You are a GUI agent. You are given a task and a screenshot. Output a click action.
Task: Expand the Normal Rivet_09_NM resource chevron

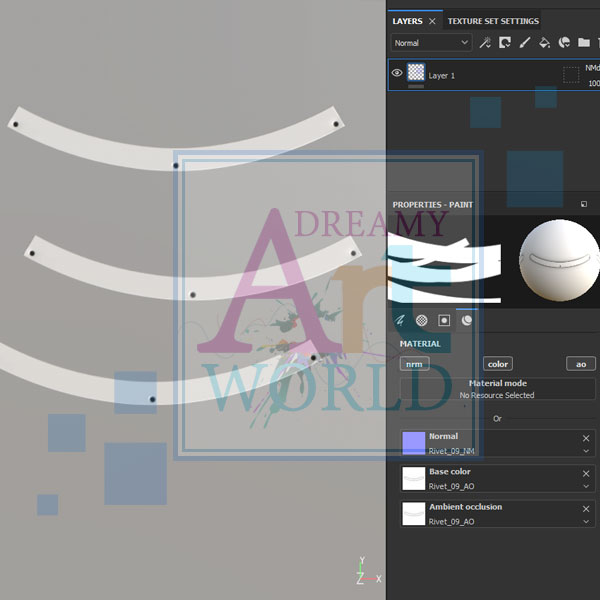tap(586, 452)
